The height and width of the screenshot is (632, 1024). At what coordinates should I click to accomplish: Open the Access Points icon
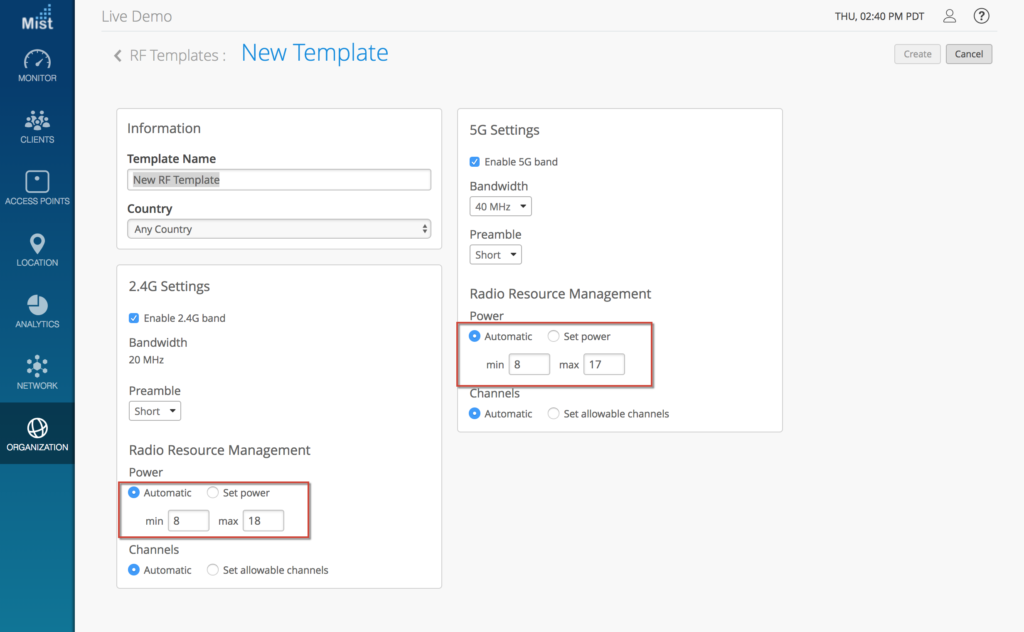(37, 182)
